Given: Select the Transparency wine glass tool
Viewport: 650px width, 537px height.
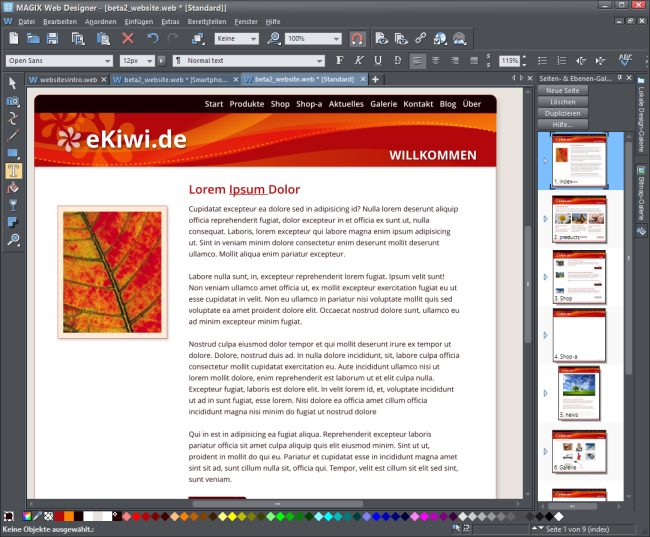Looking at the screenshot, I should pyautogui.click(x=13, y=205).
